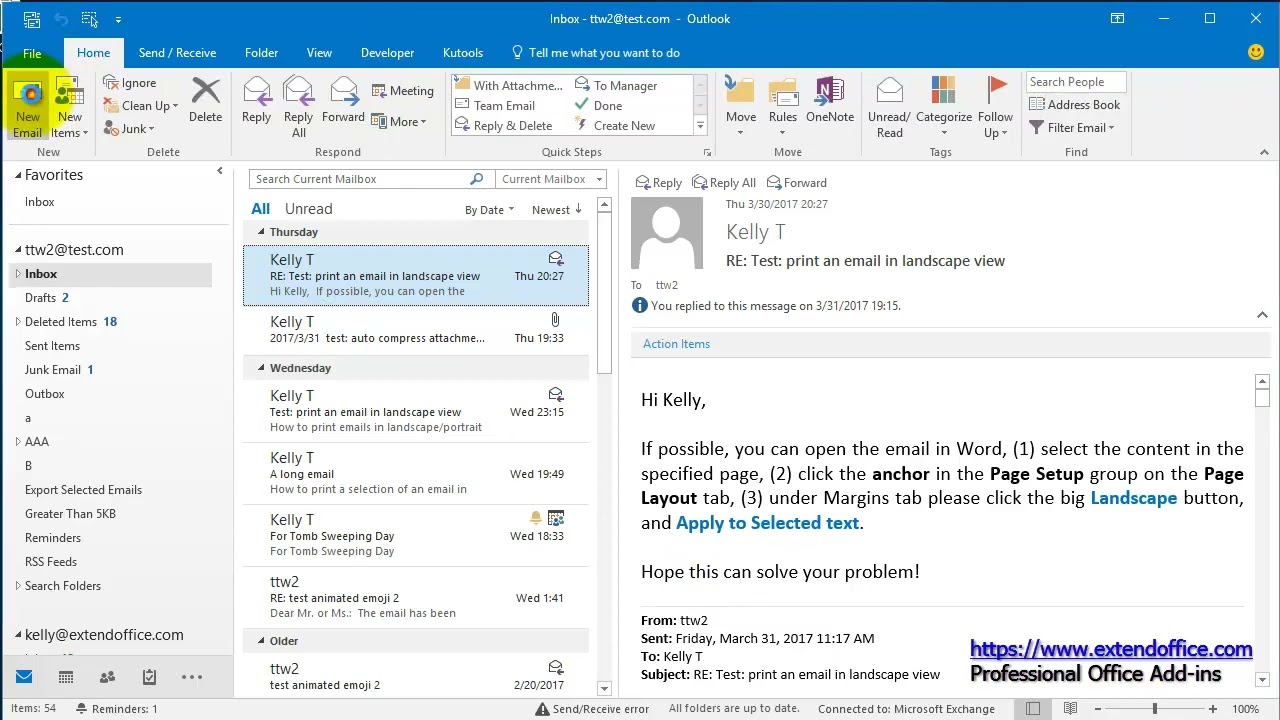Open the Junk dropdown
This screenshot has height=720, width=1280.
click(x=129, y=128)
